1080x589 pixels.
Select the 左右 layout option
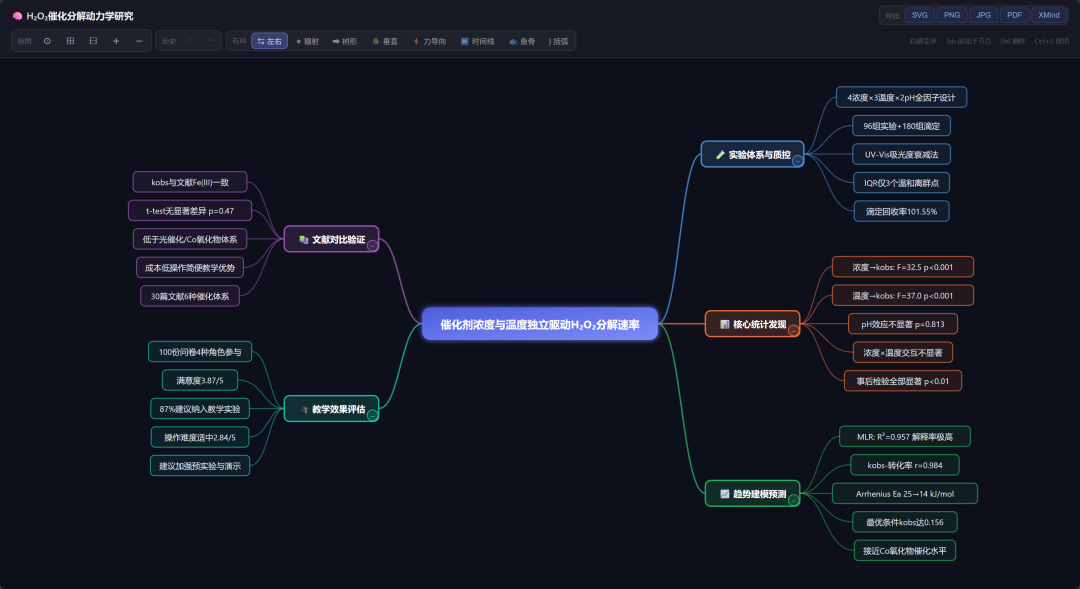point(269,41)
